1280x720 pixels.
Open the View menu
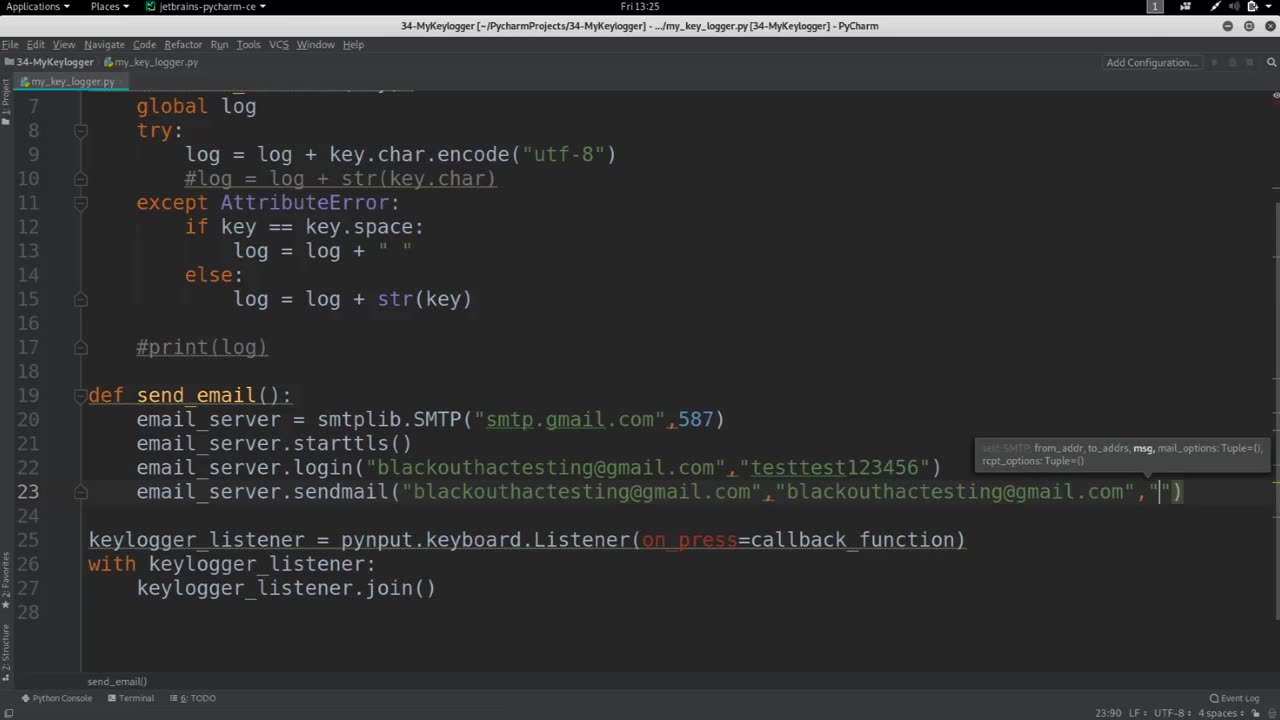(x=64, y=44)
